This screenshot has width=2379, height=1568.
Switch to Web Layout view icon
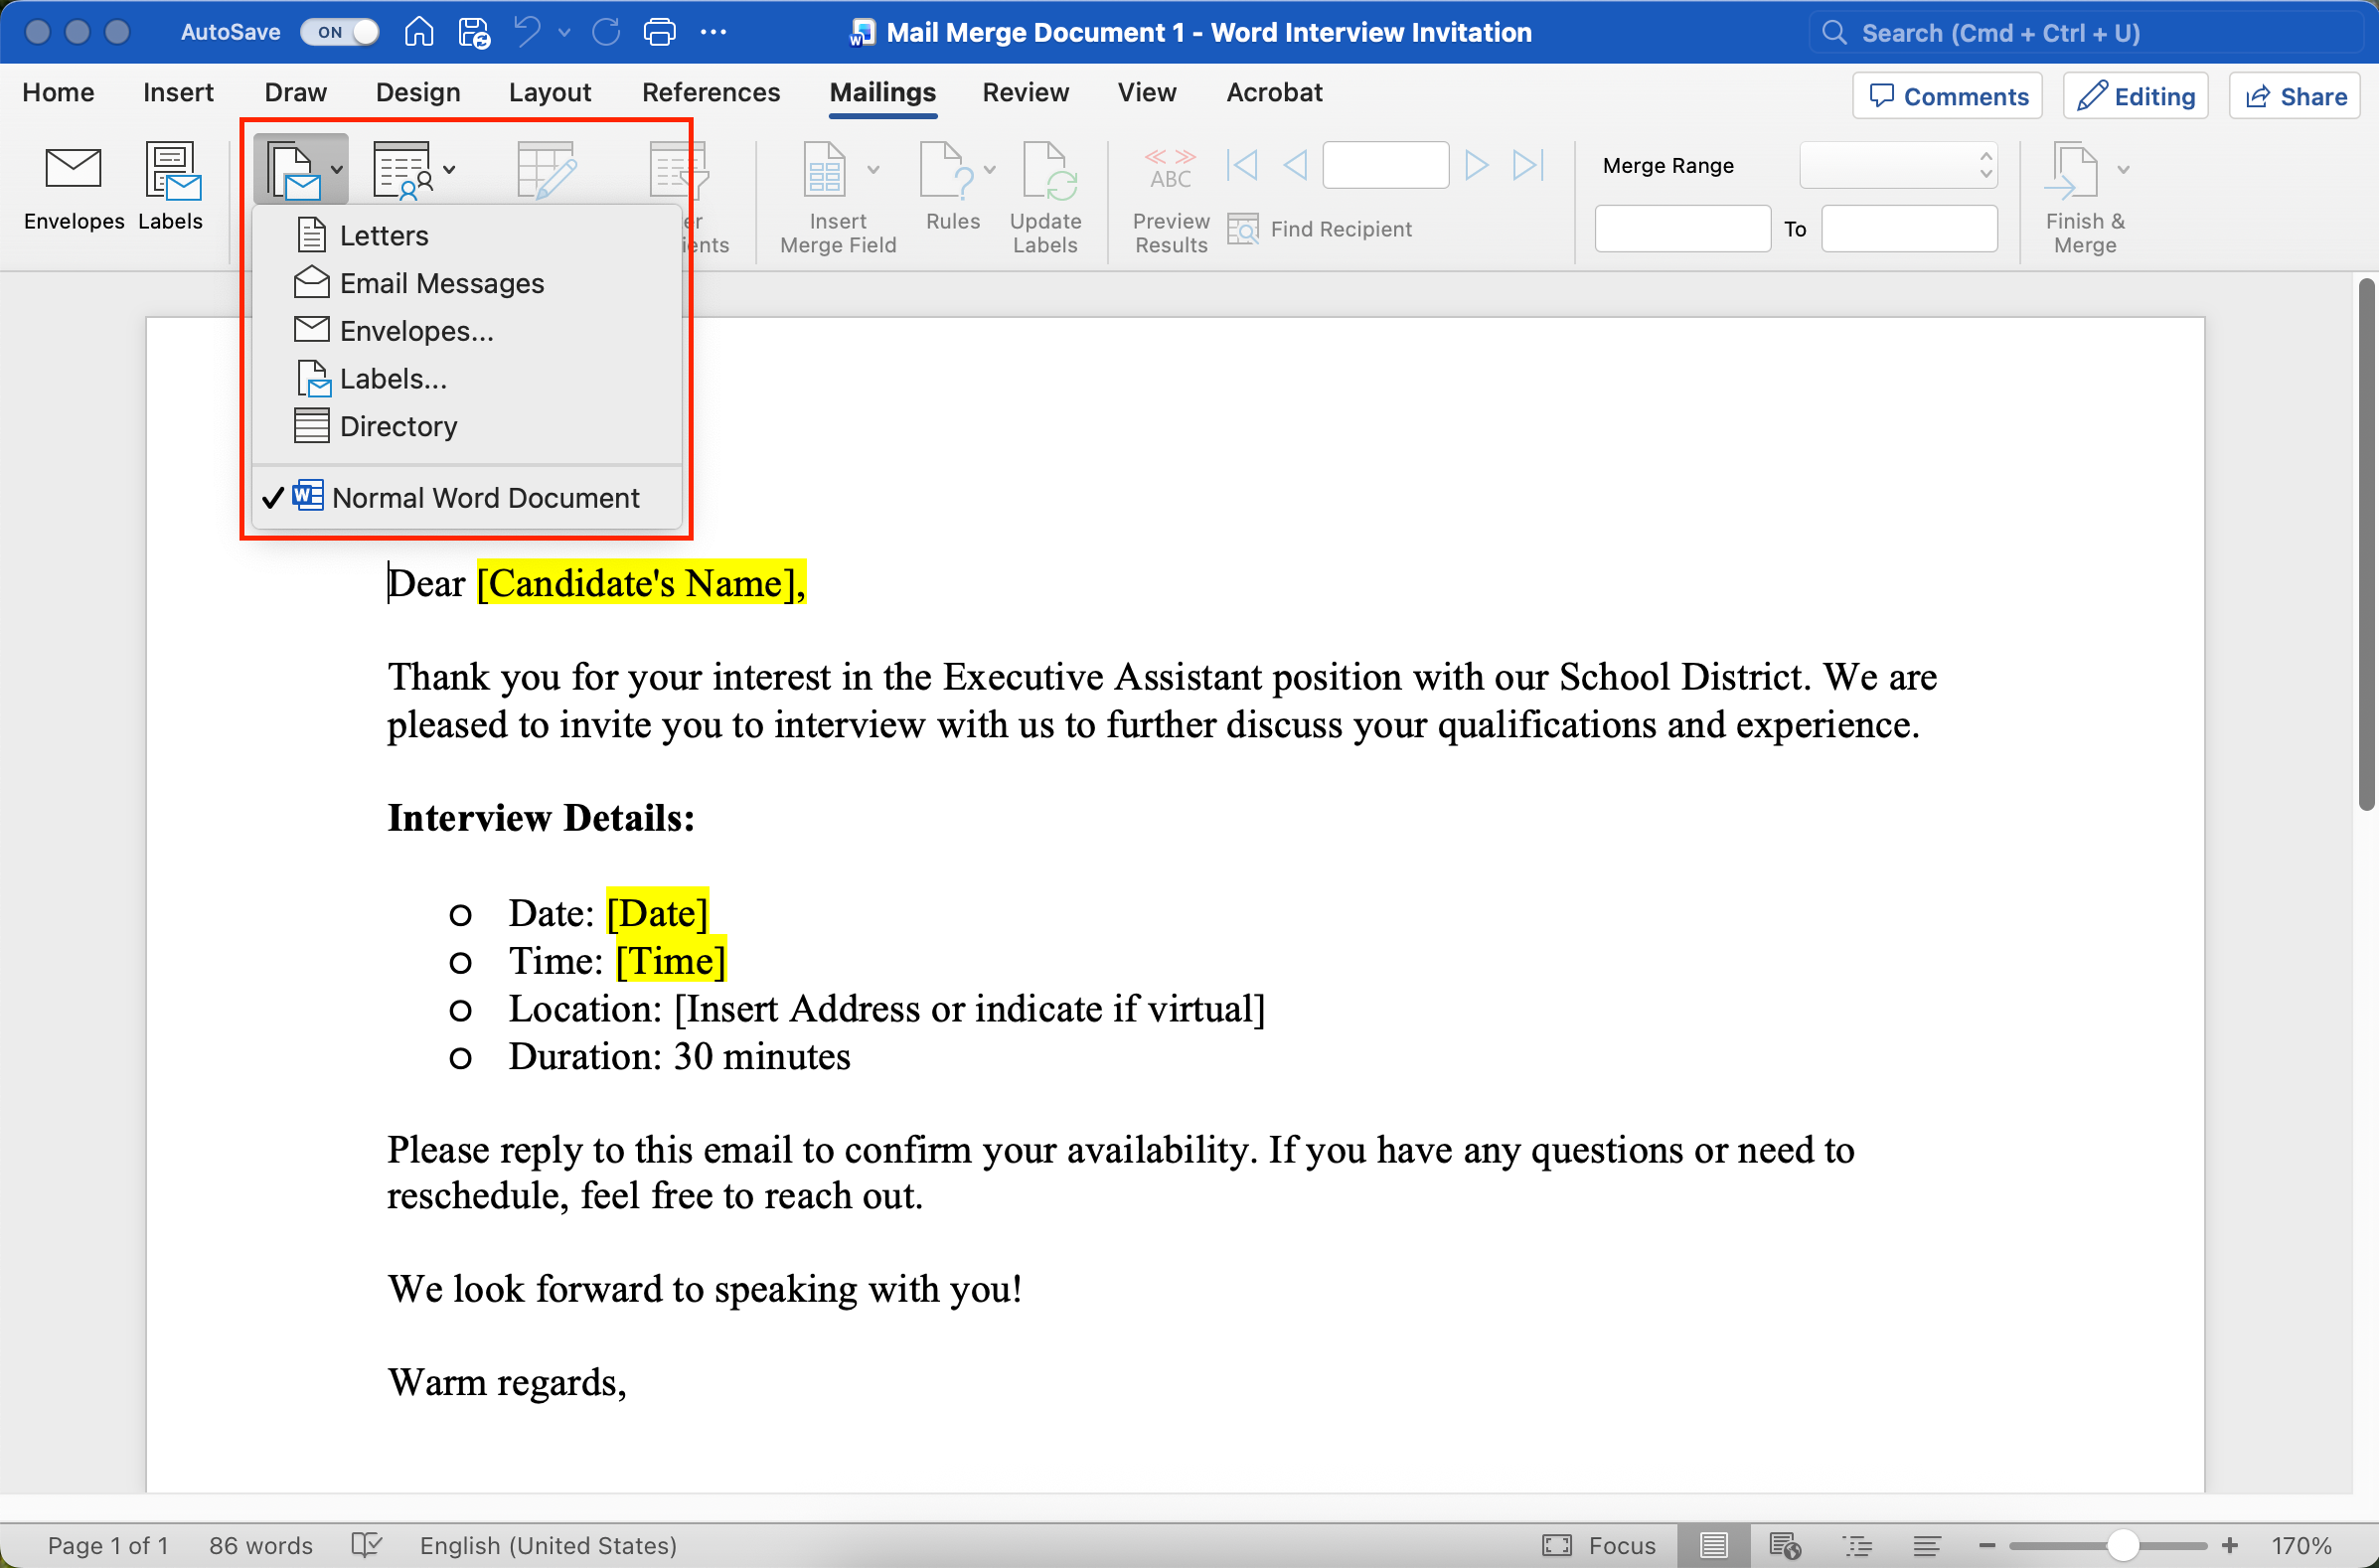click(1785, 1545)
